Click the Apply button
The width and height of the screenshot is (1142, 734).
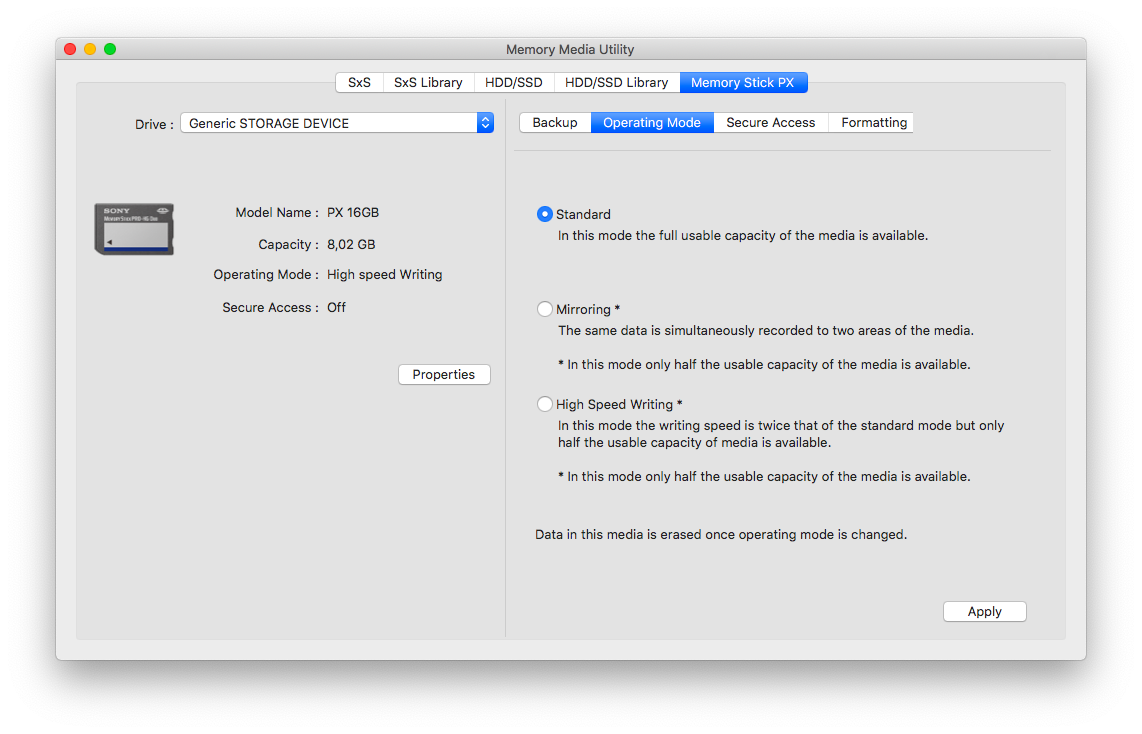(985, 612)
